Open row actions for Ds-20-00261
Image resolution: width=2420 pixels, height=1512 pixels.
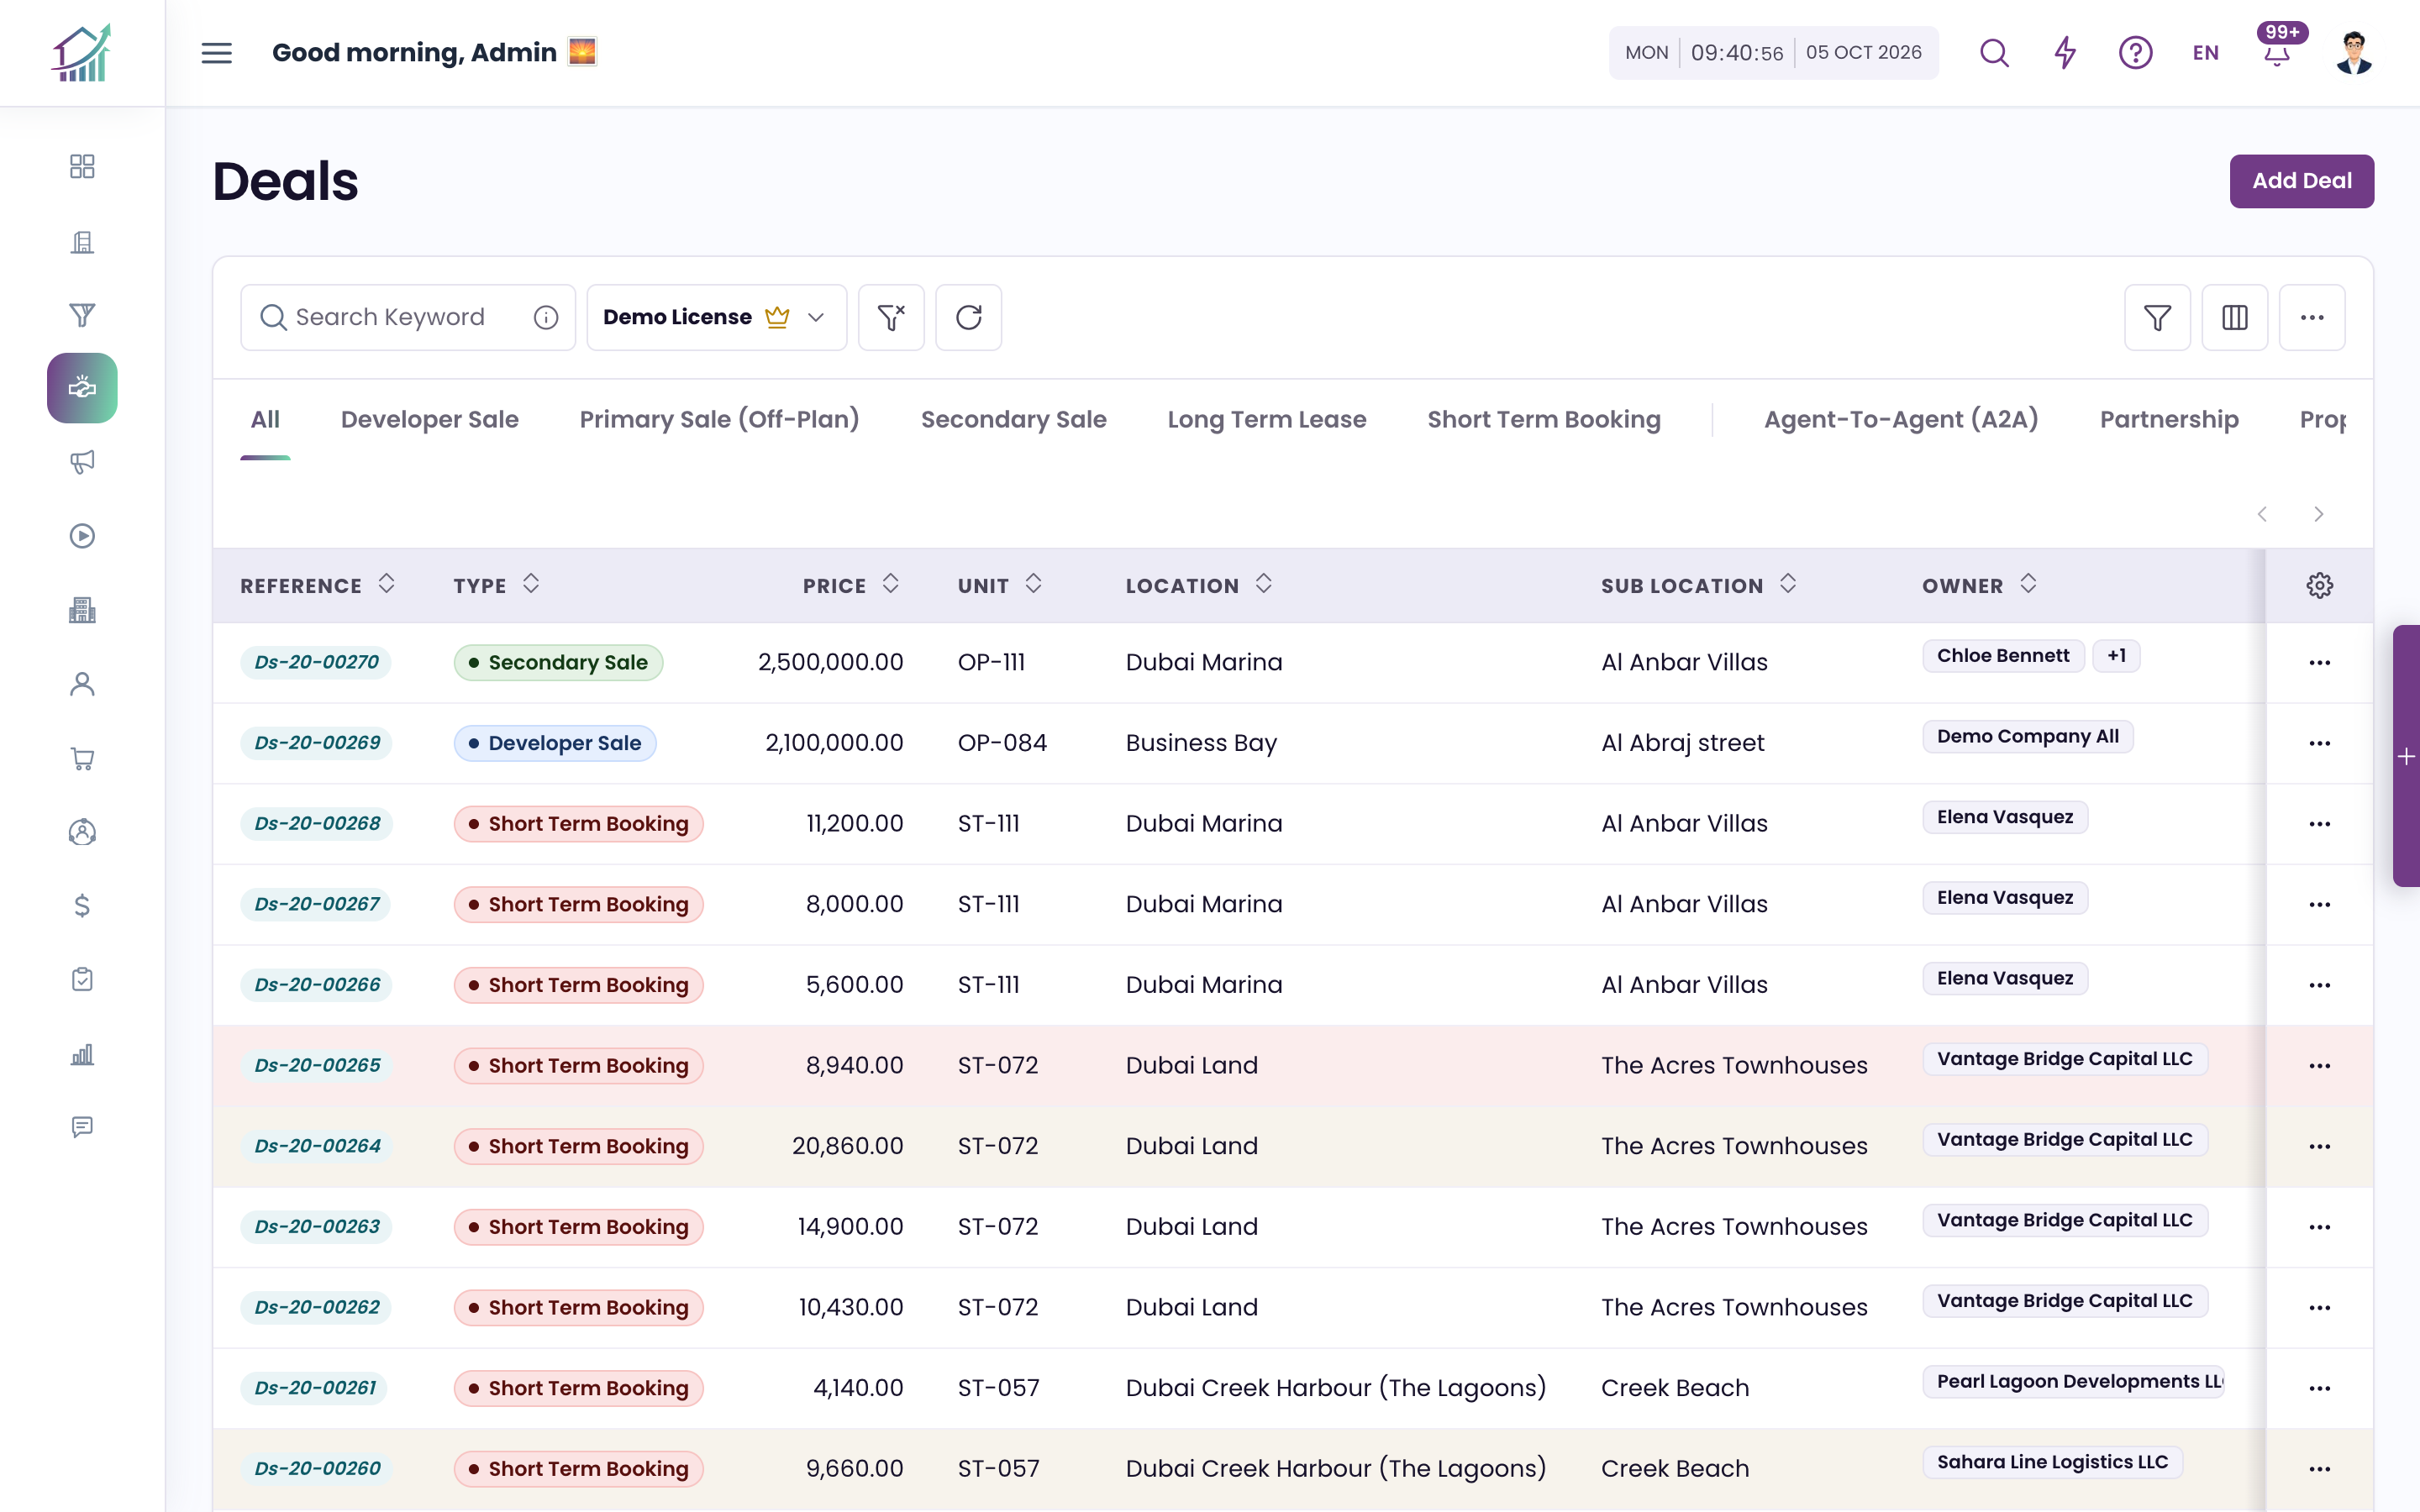[x=2319, y=1388]
